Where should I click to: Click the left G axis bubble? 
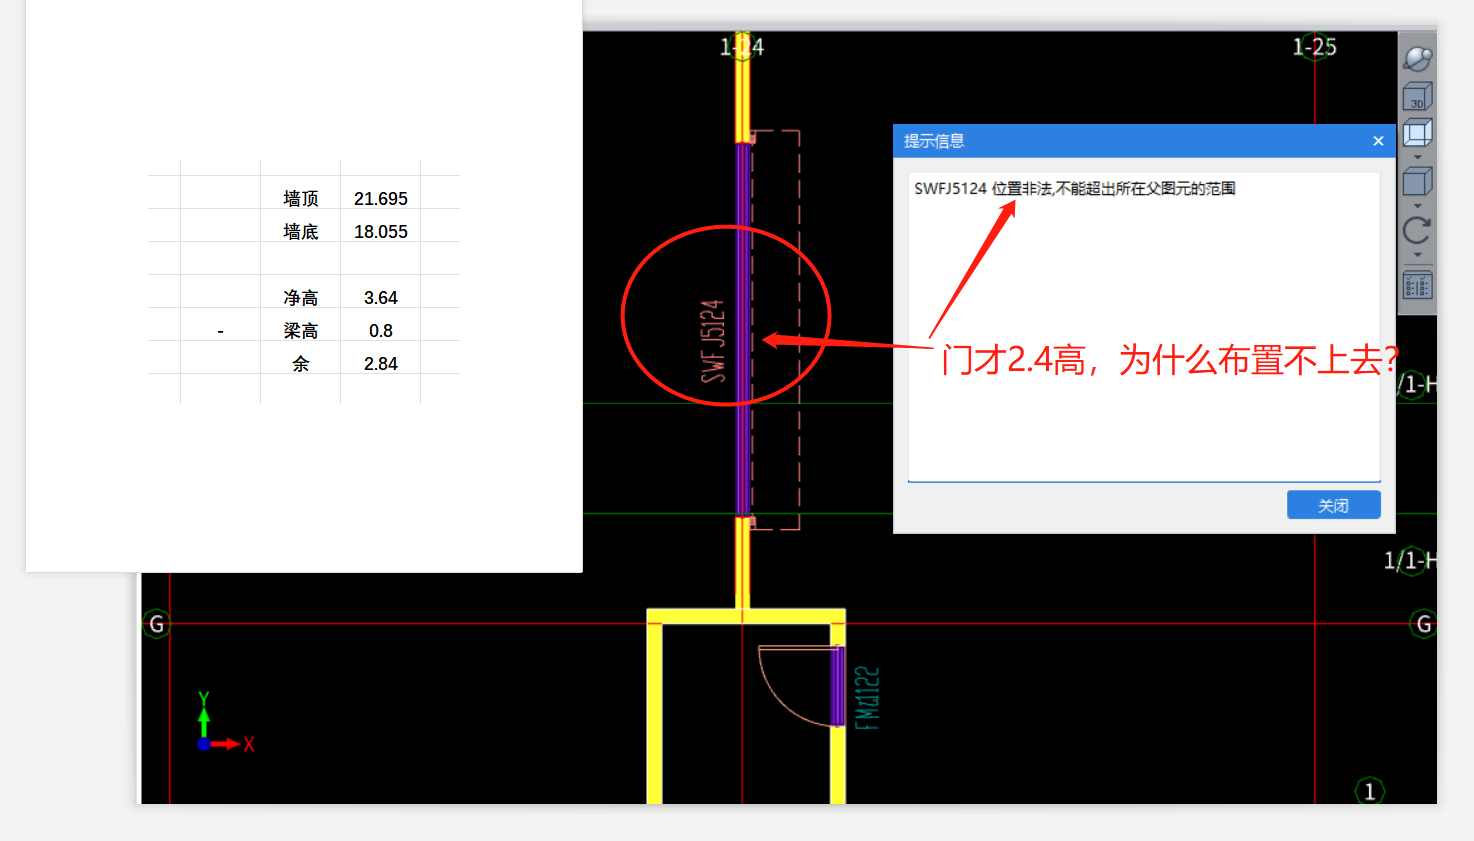[156, 624]
